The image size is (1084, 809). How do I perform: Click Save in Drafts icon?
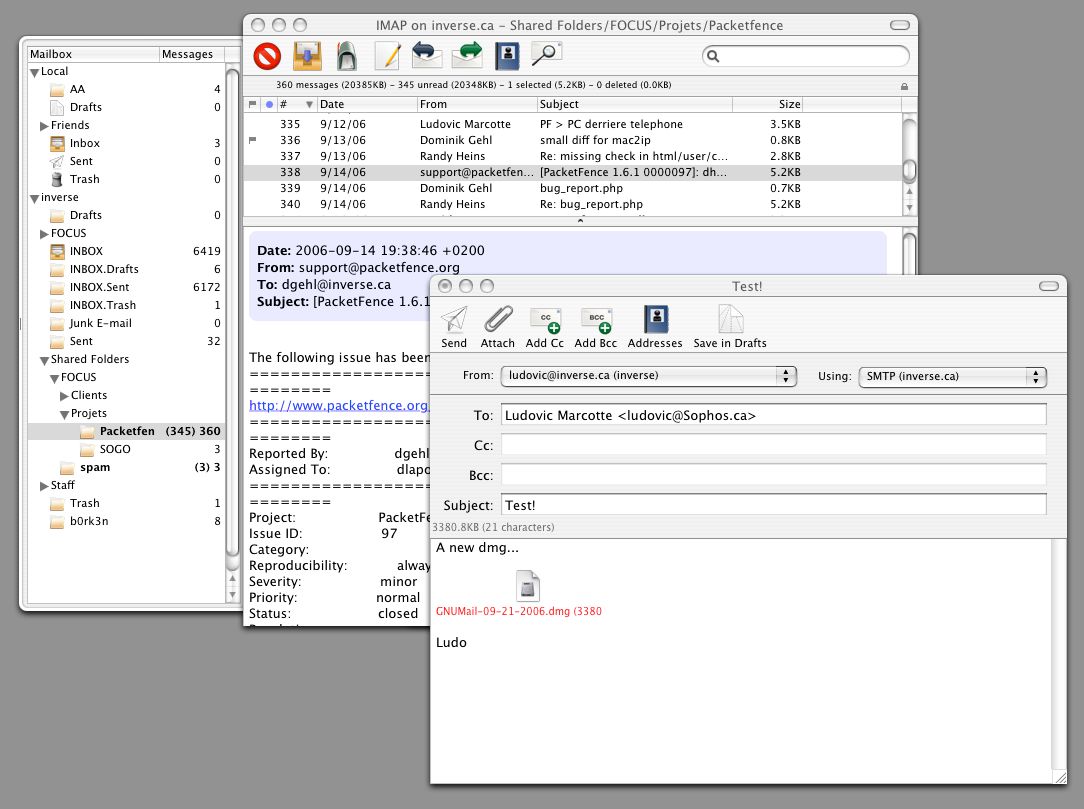pos(731,319)
